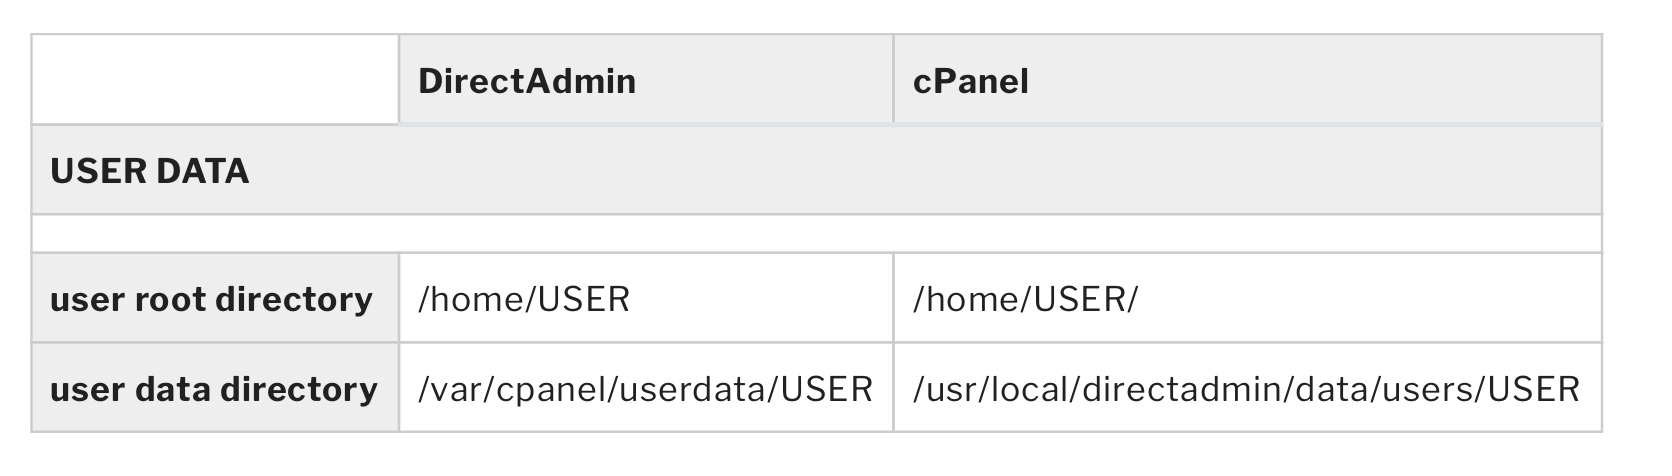Click the DirectAdmin column header
The width and height of the screenshot is (1672, 476).
[x=527, y=81]
